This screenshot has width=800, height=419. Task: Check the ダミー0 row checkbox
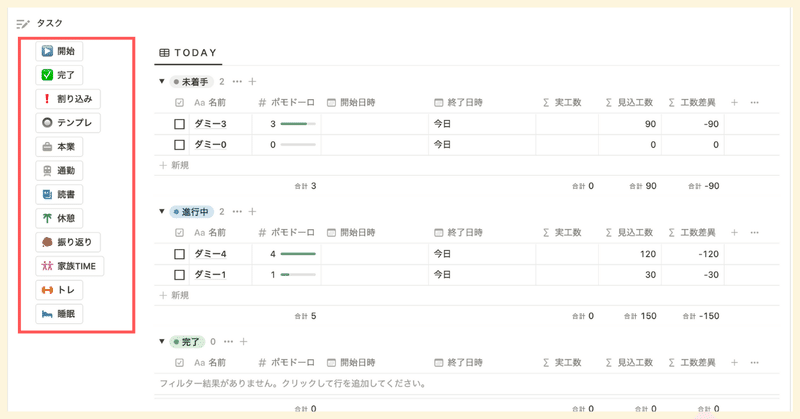coord(179,145)
